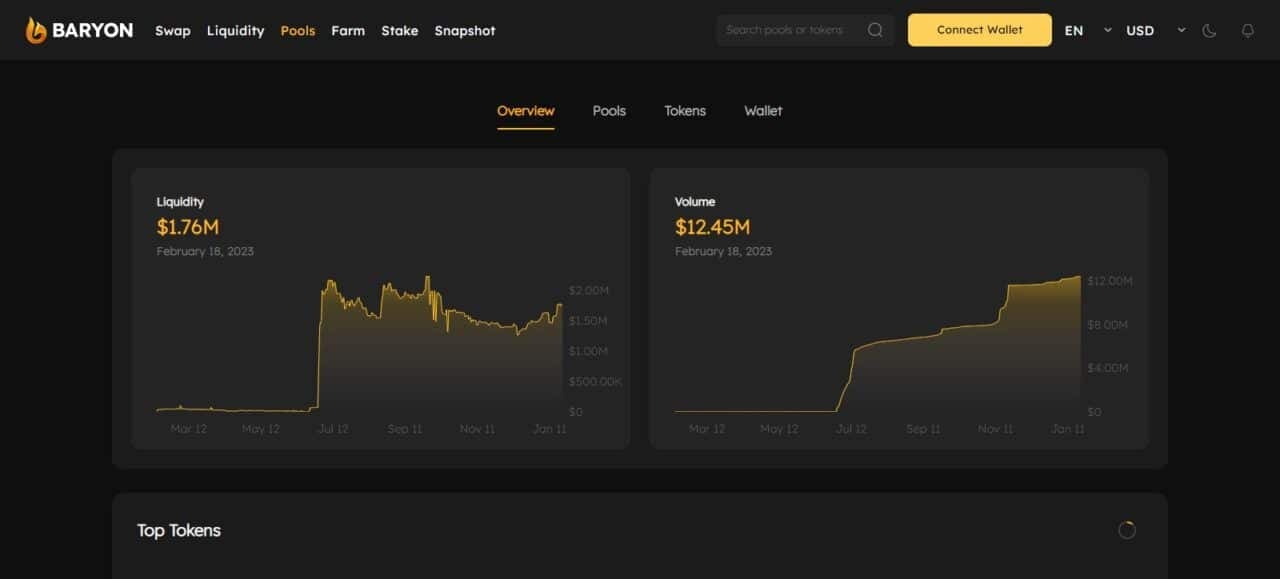Click $2.00M axis label on liquidity chart
The height and width of the screenshot is (579, 1280).
[x=589, y=290]
